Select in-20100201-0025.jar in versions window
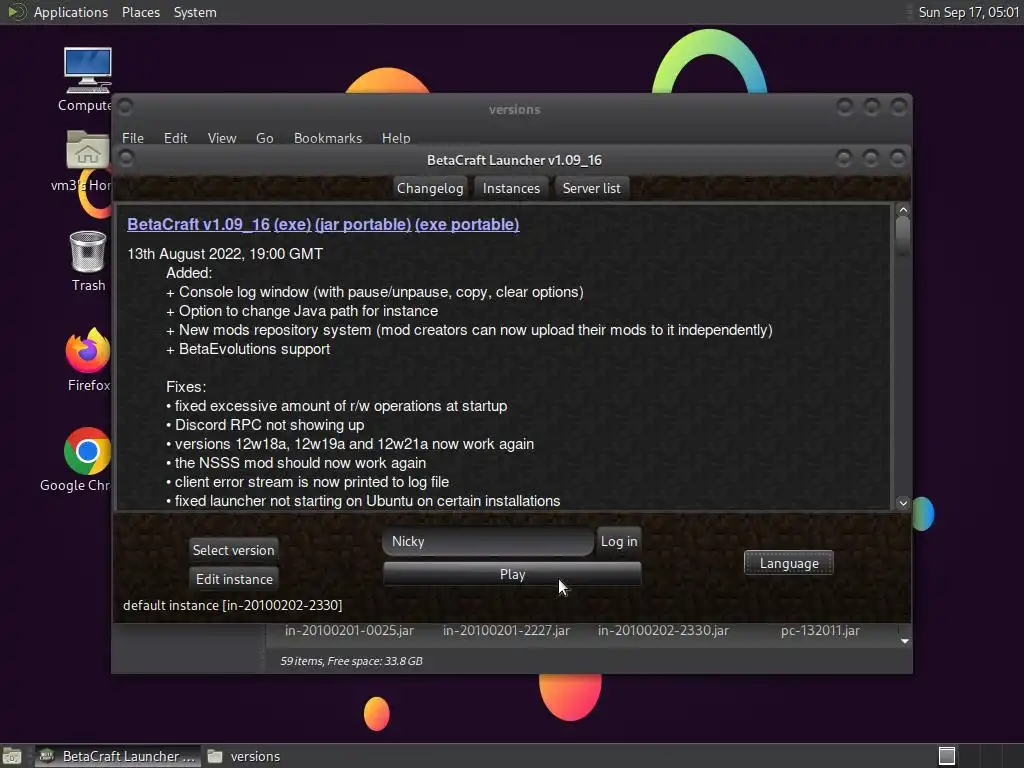Screen dimensions: 1024x768 coord(349,630)
